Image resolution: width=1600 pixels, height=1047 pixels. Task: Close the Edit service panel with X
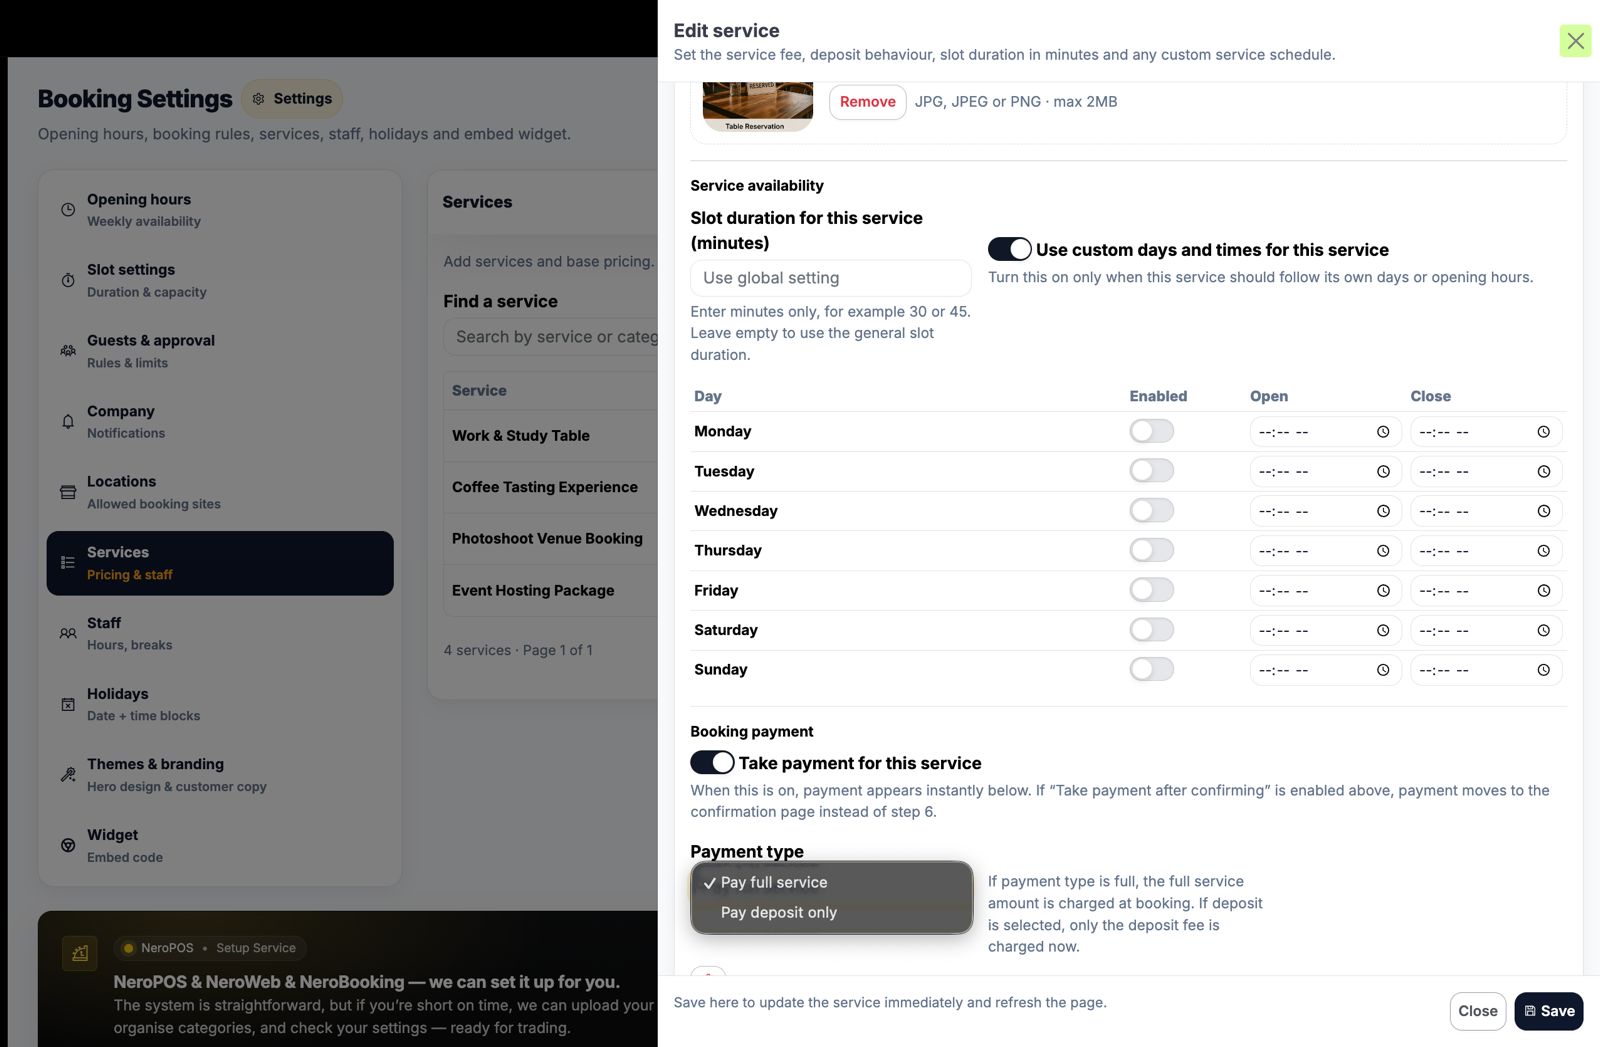tap(1575, 41)
